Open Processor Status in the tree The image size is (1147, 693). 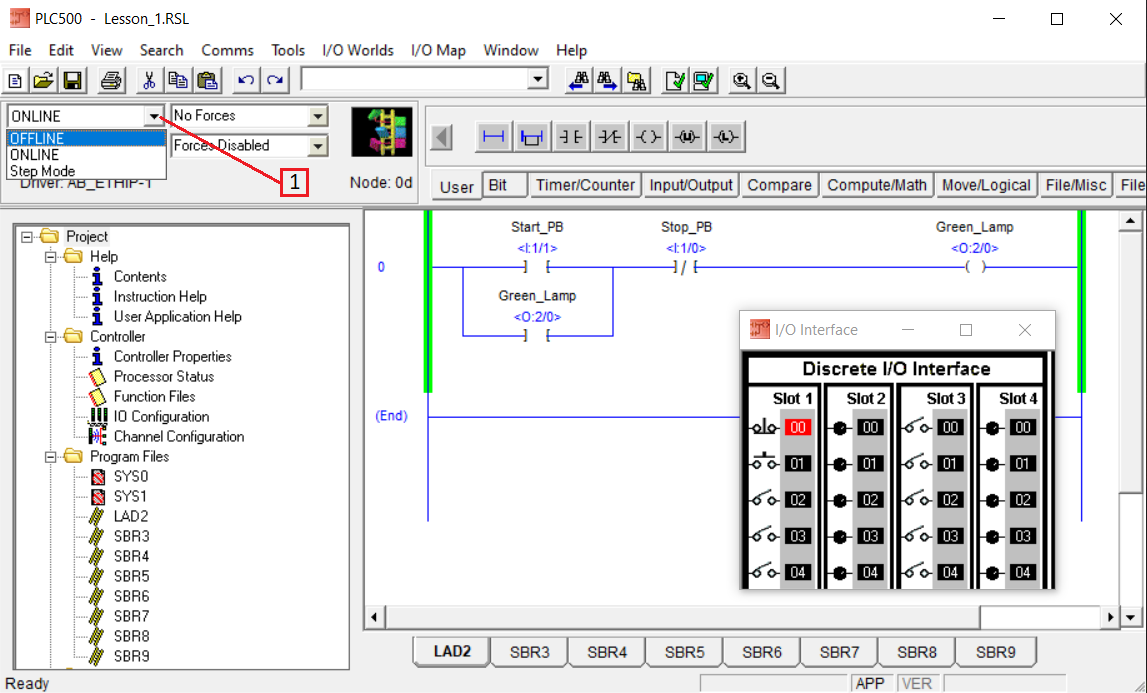click(x=164, y=377)
